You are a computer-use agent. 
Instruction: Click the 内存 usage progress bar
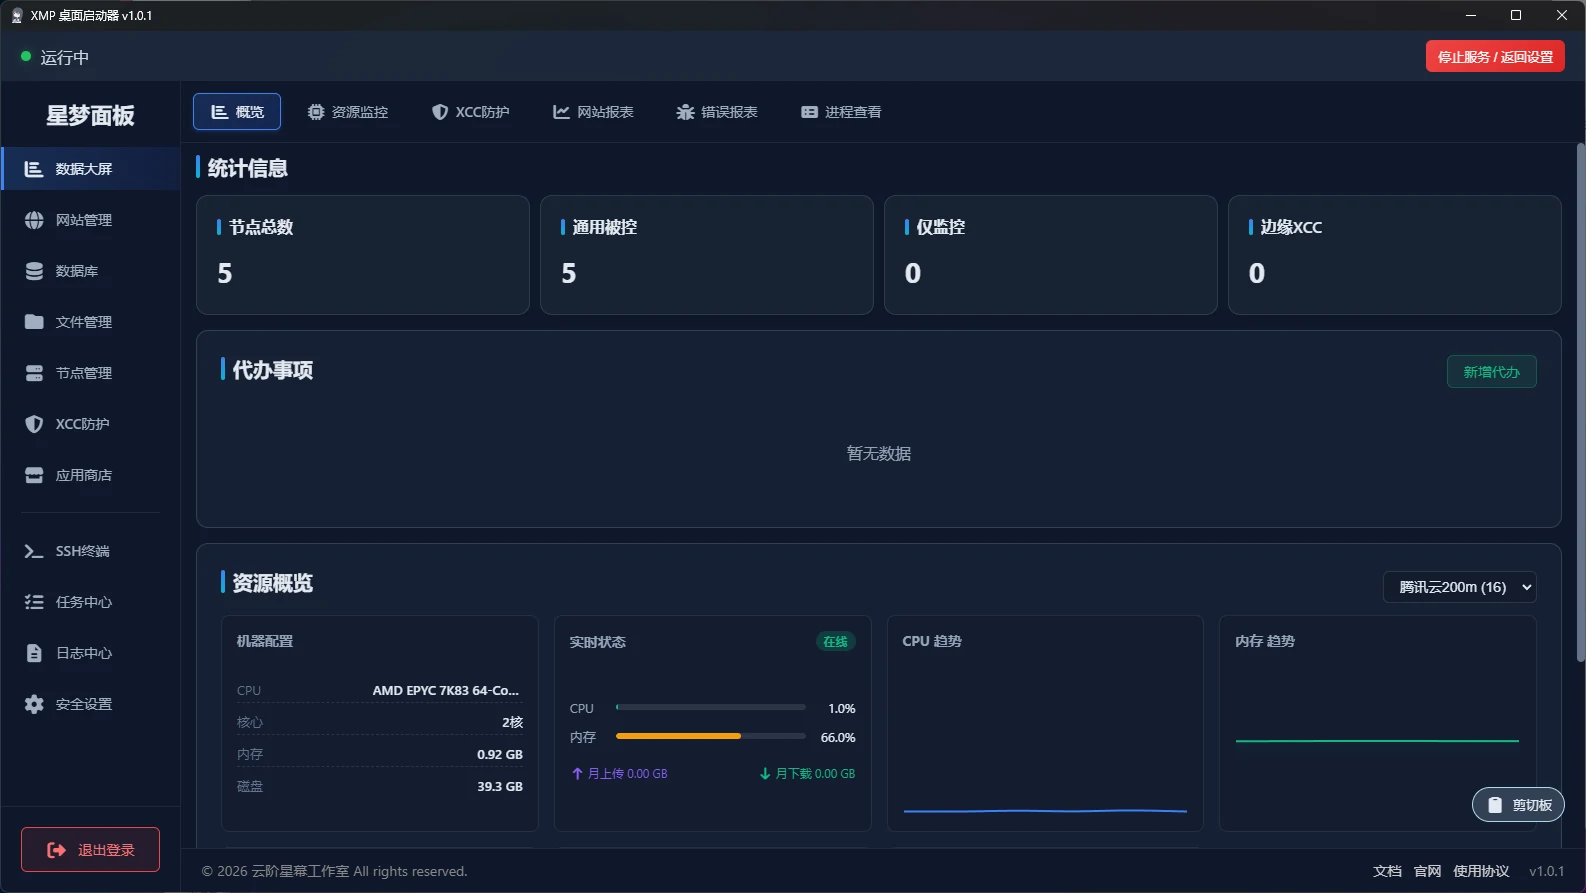pos(710,736)
